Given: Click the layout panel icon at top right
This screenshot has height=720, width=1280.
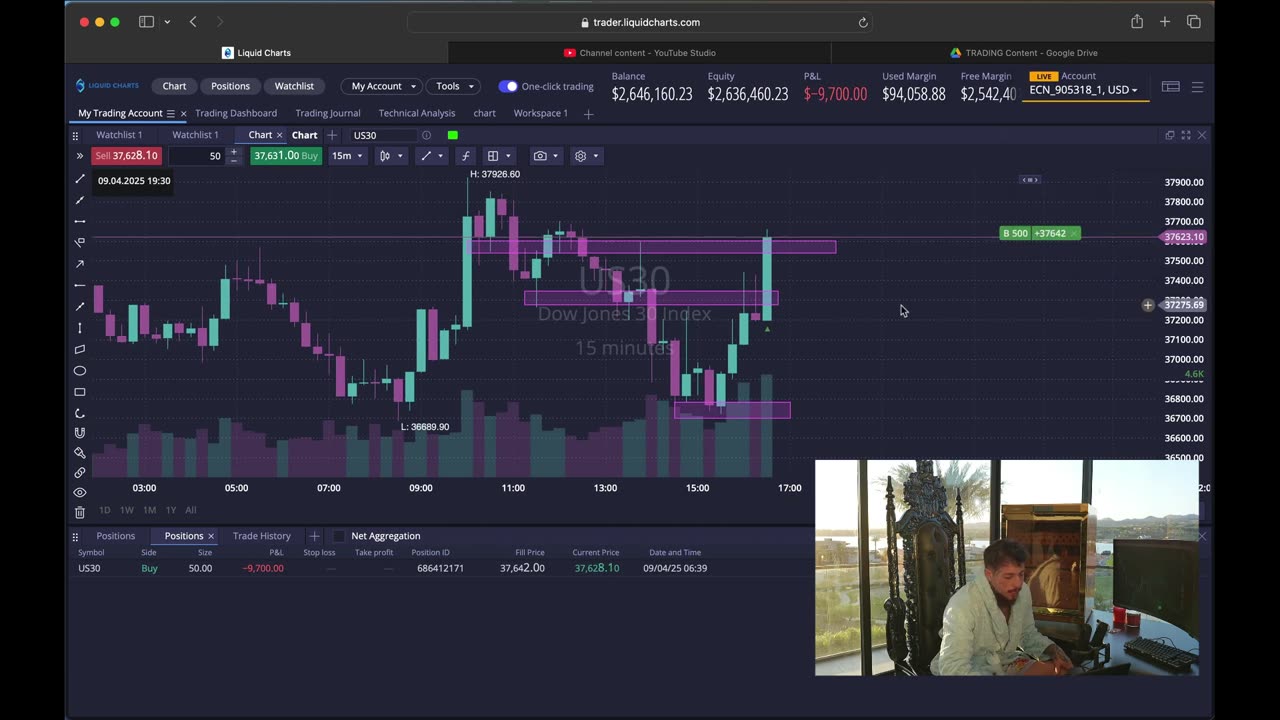Looking at the screenshot, I should point(1170,87).
